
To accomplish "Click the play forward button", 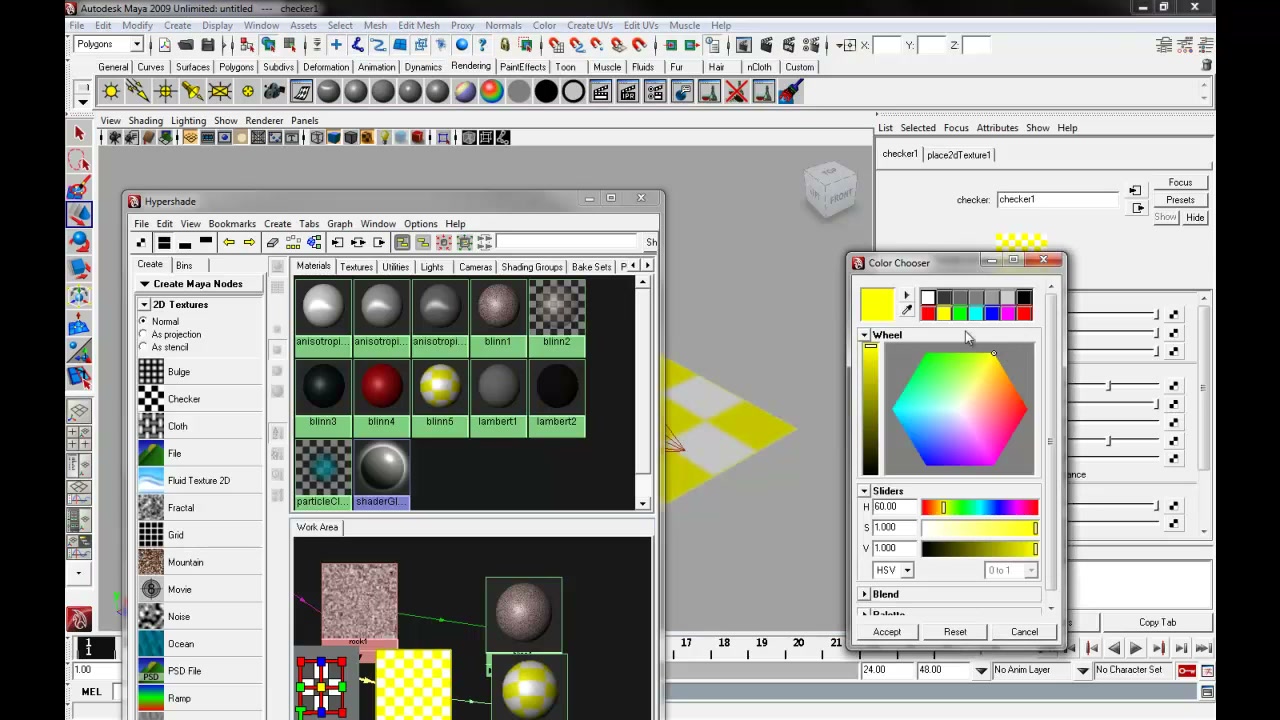I will [x=1135, y=648].
